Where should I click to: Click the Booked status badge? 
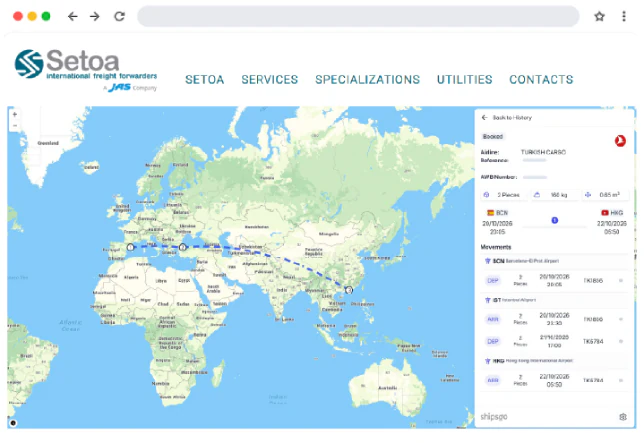(x=492, y=136)
